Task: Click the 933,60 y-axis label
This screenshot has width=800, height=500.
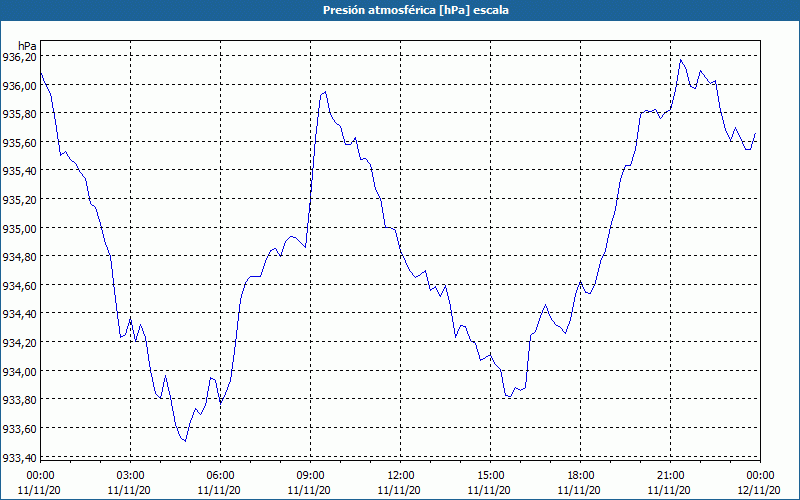Action: (x=19, y=429)
